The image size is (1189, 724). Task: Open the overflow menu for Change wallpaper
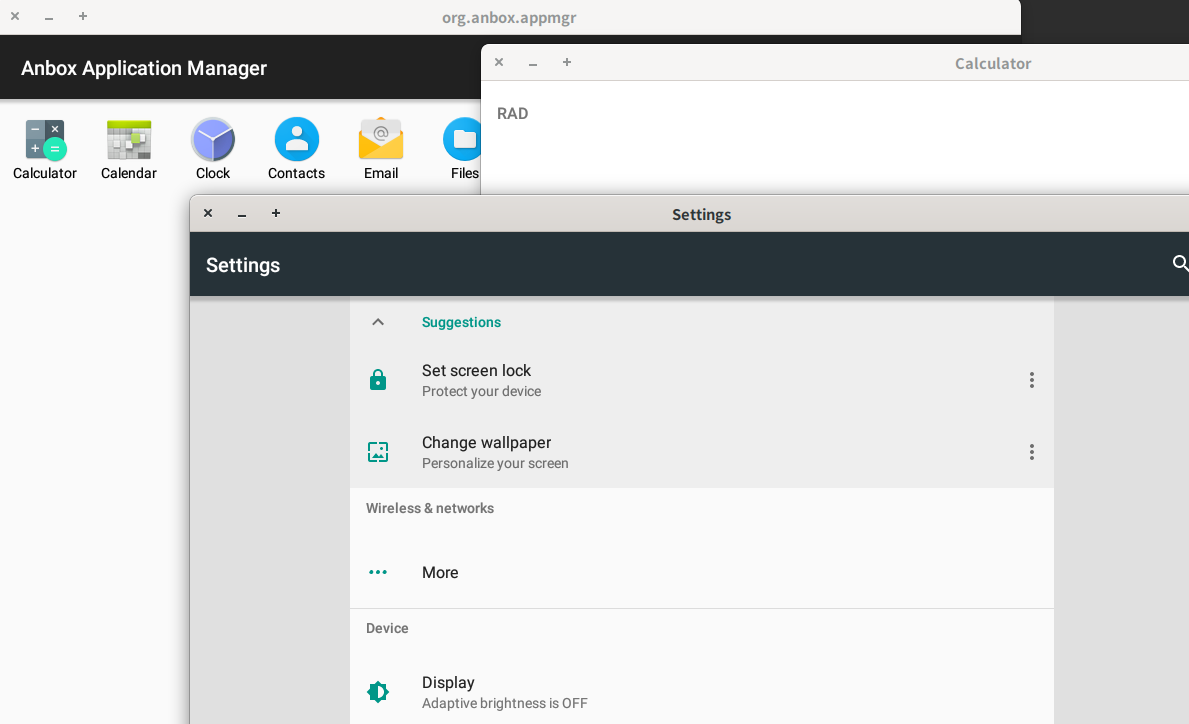click(x=1031, y=451)
